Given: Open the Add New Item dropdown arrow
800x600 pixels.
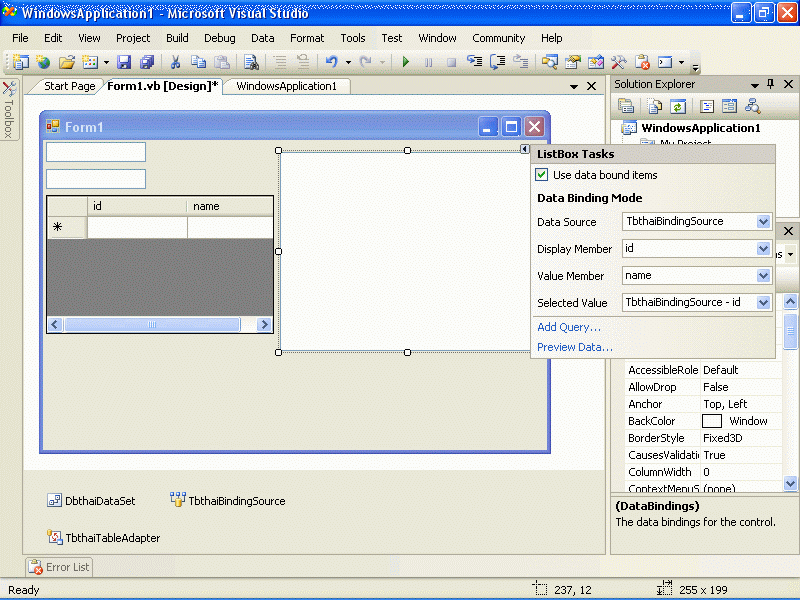Looking at the screenshot, I should [106, 63].
